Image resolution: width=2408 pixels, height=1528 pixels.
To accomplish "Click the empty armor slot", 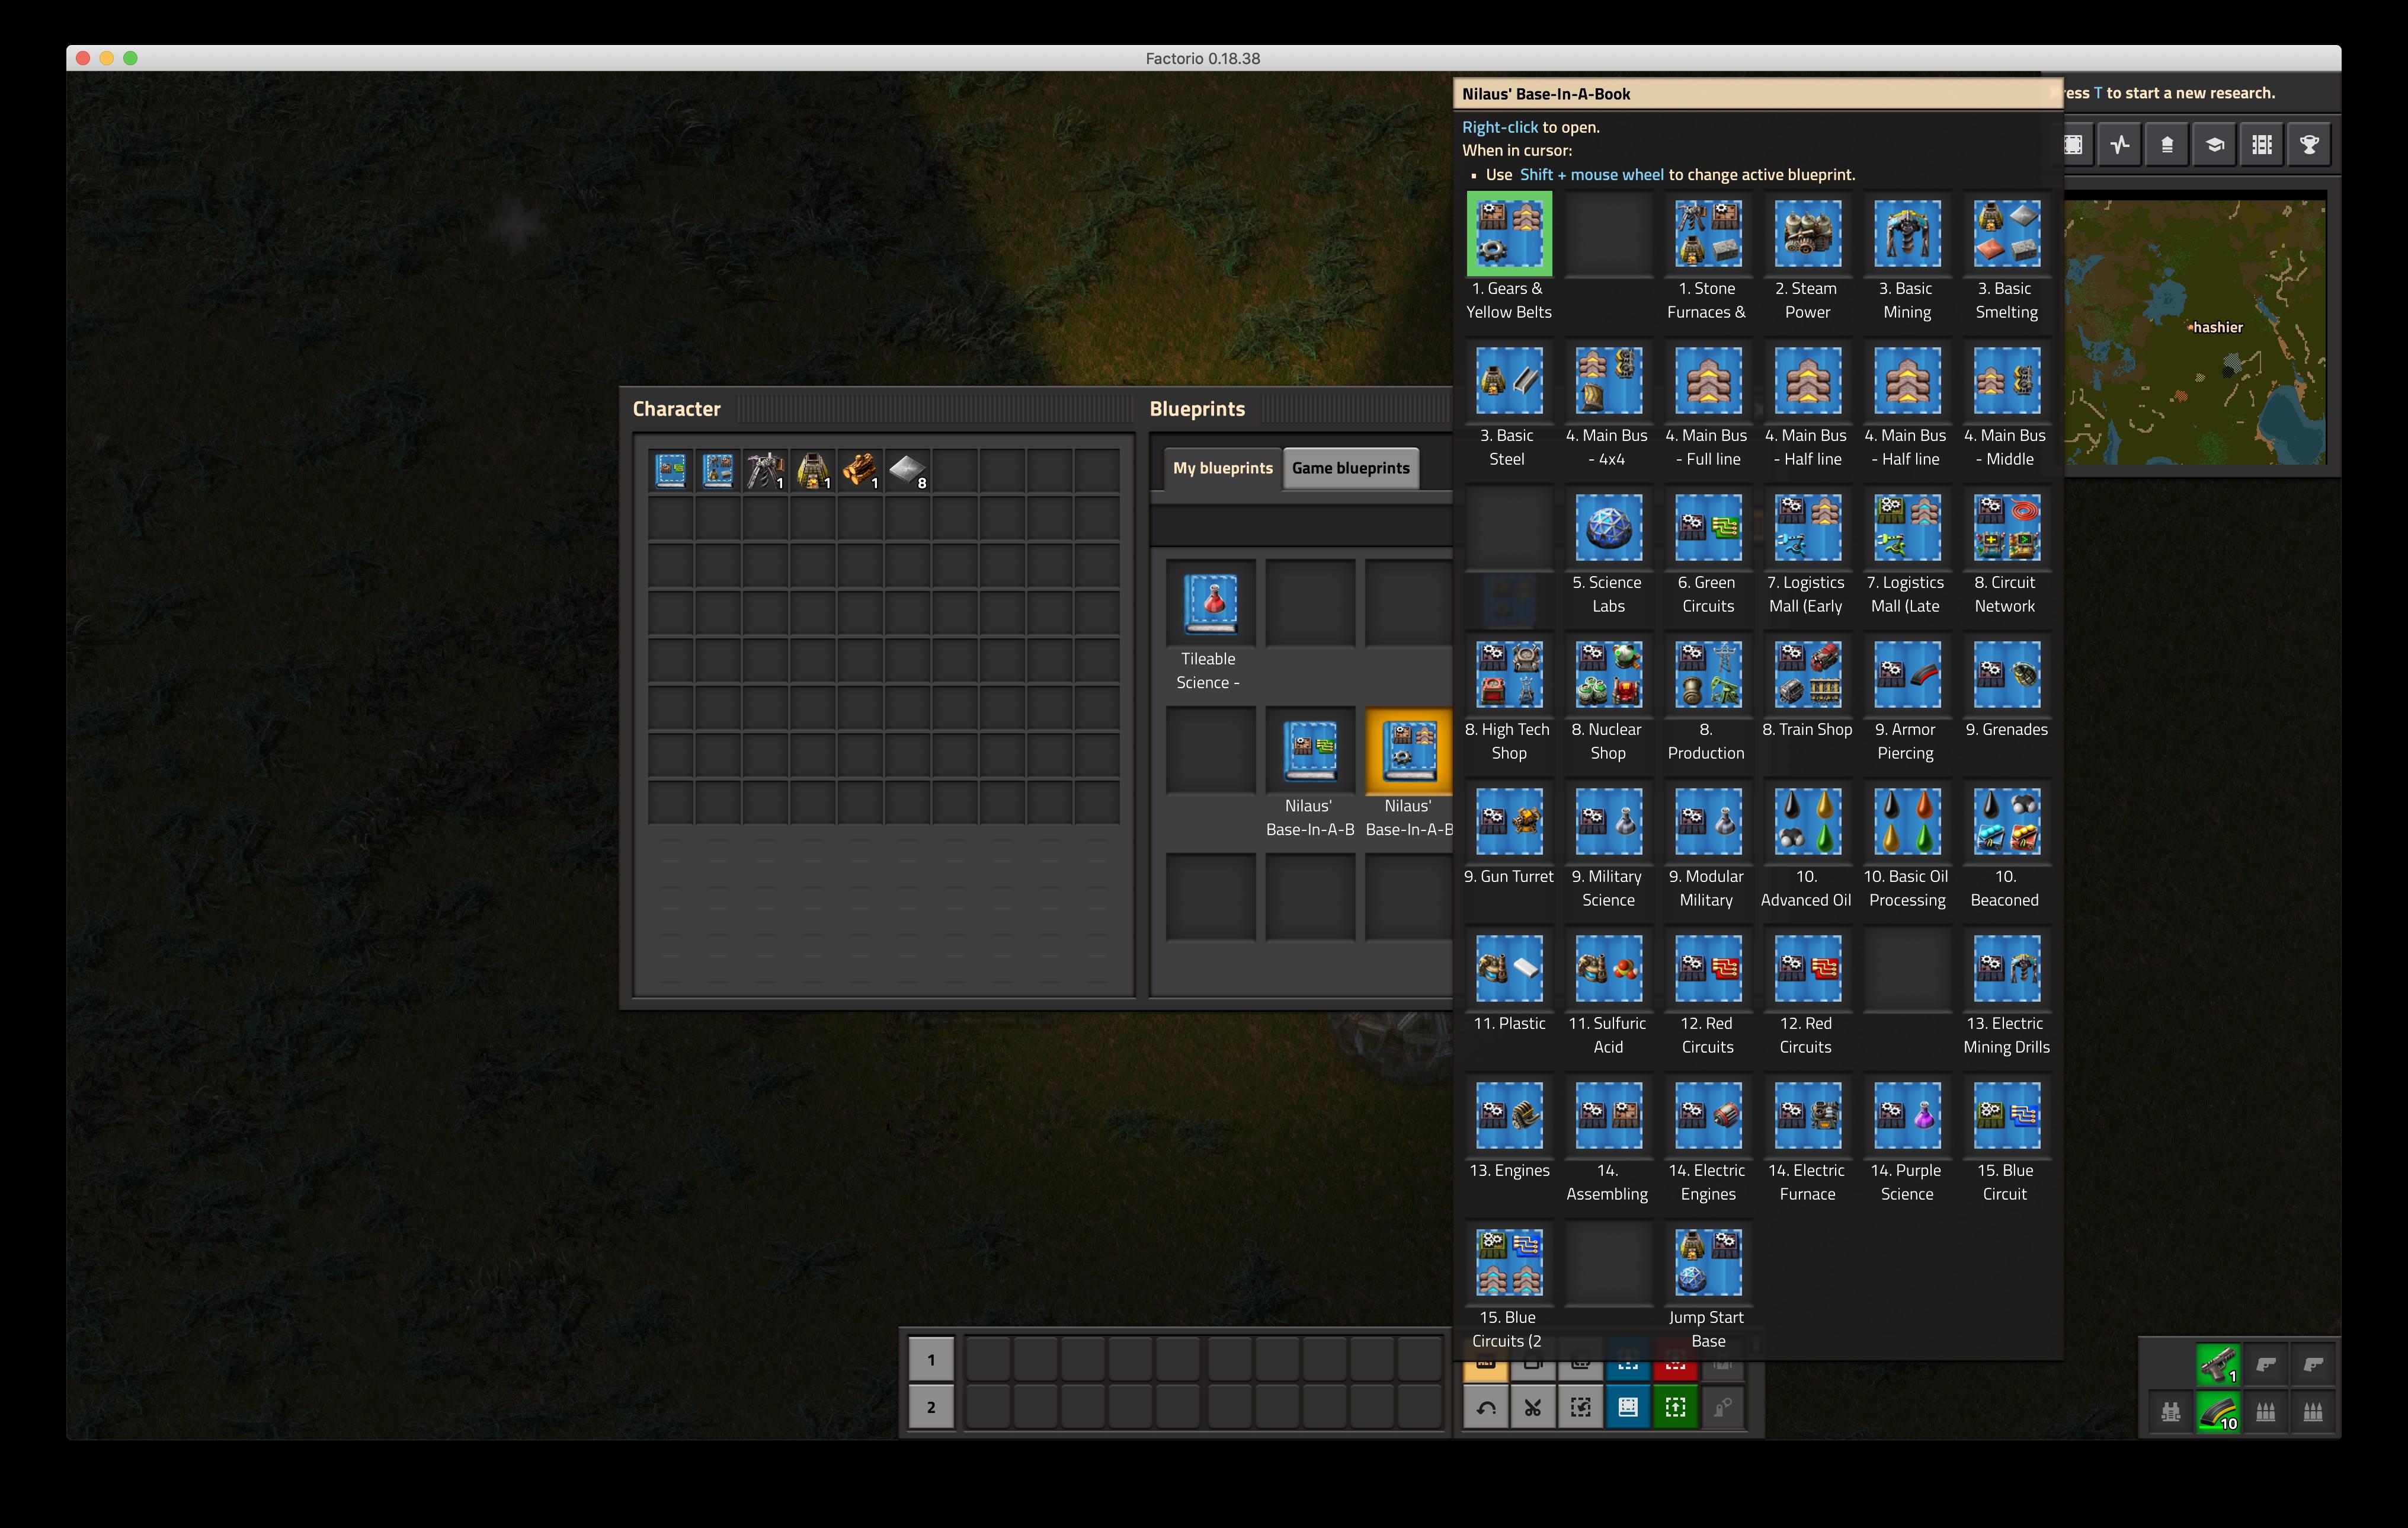I will tap(2170, 1412).
